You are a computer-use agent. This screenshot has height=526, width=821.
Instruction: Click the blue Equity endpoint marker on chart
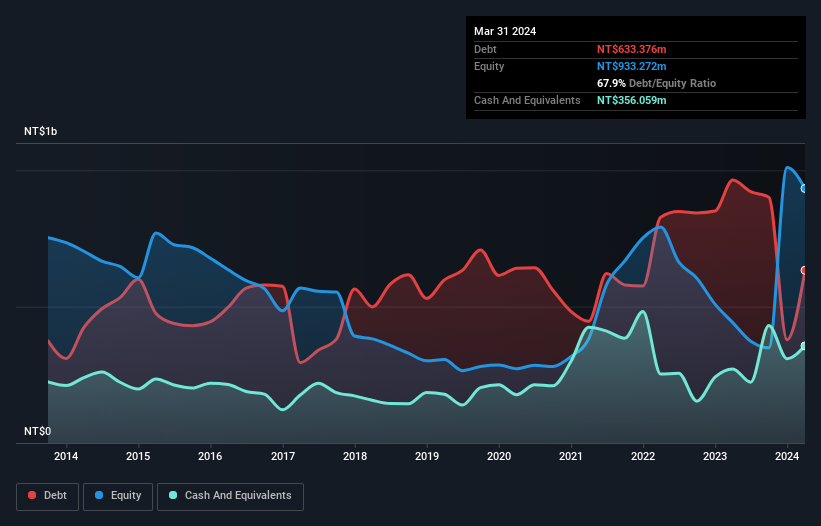pos(804,188)
